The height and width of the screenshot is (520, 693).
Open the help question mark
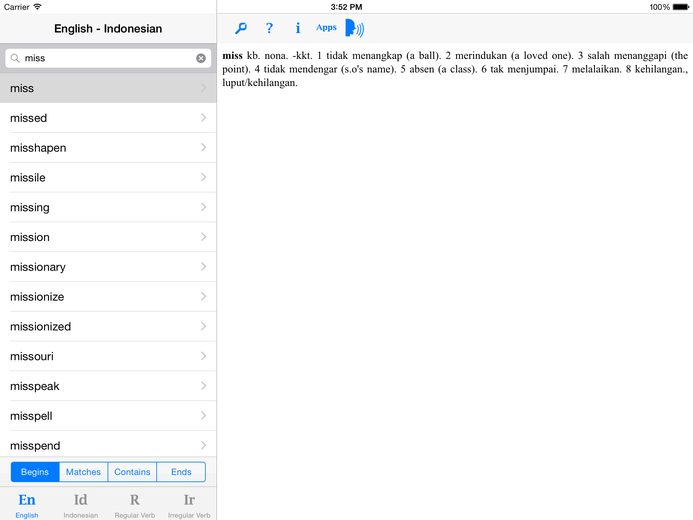click(269, 28)
